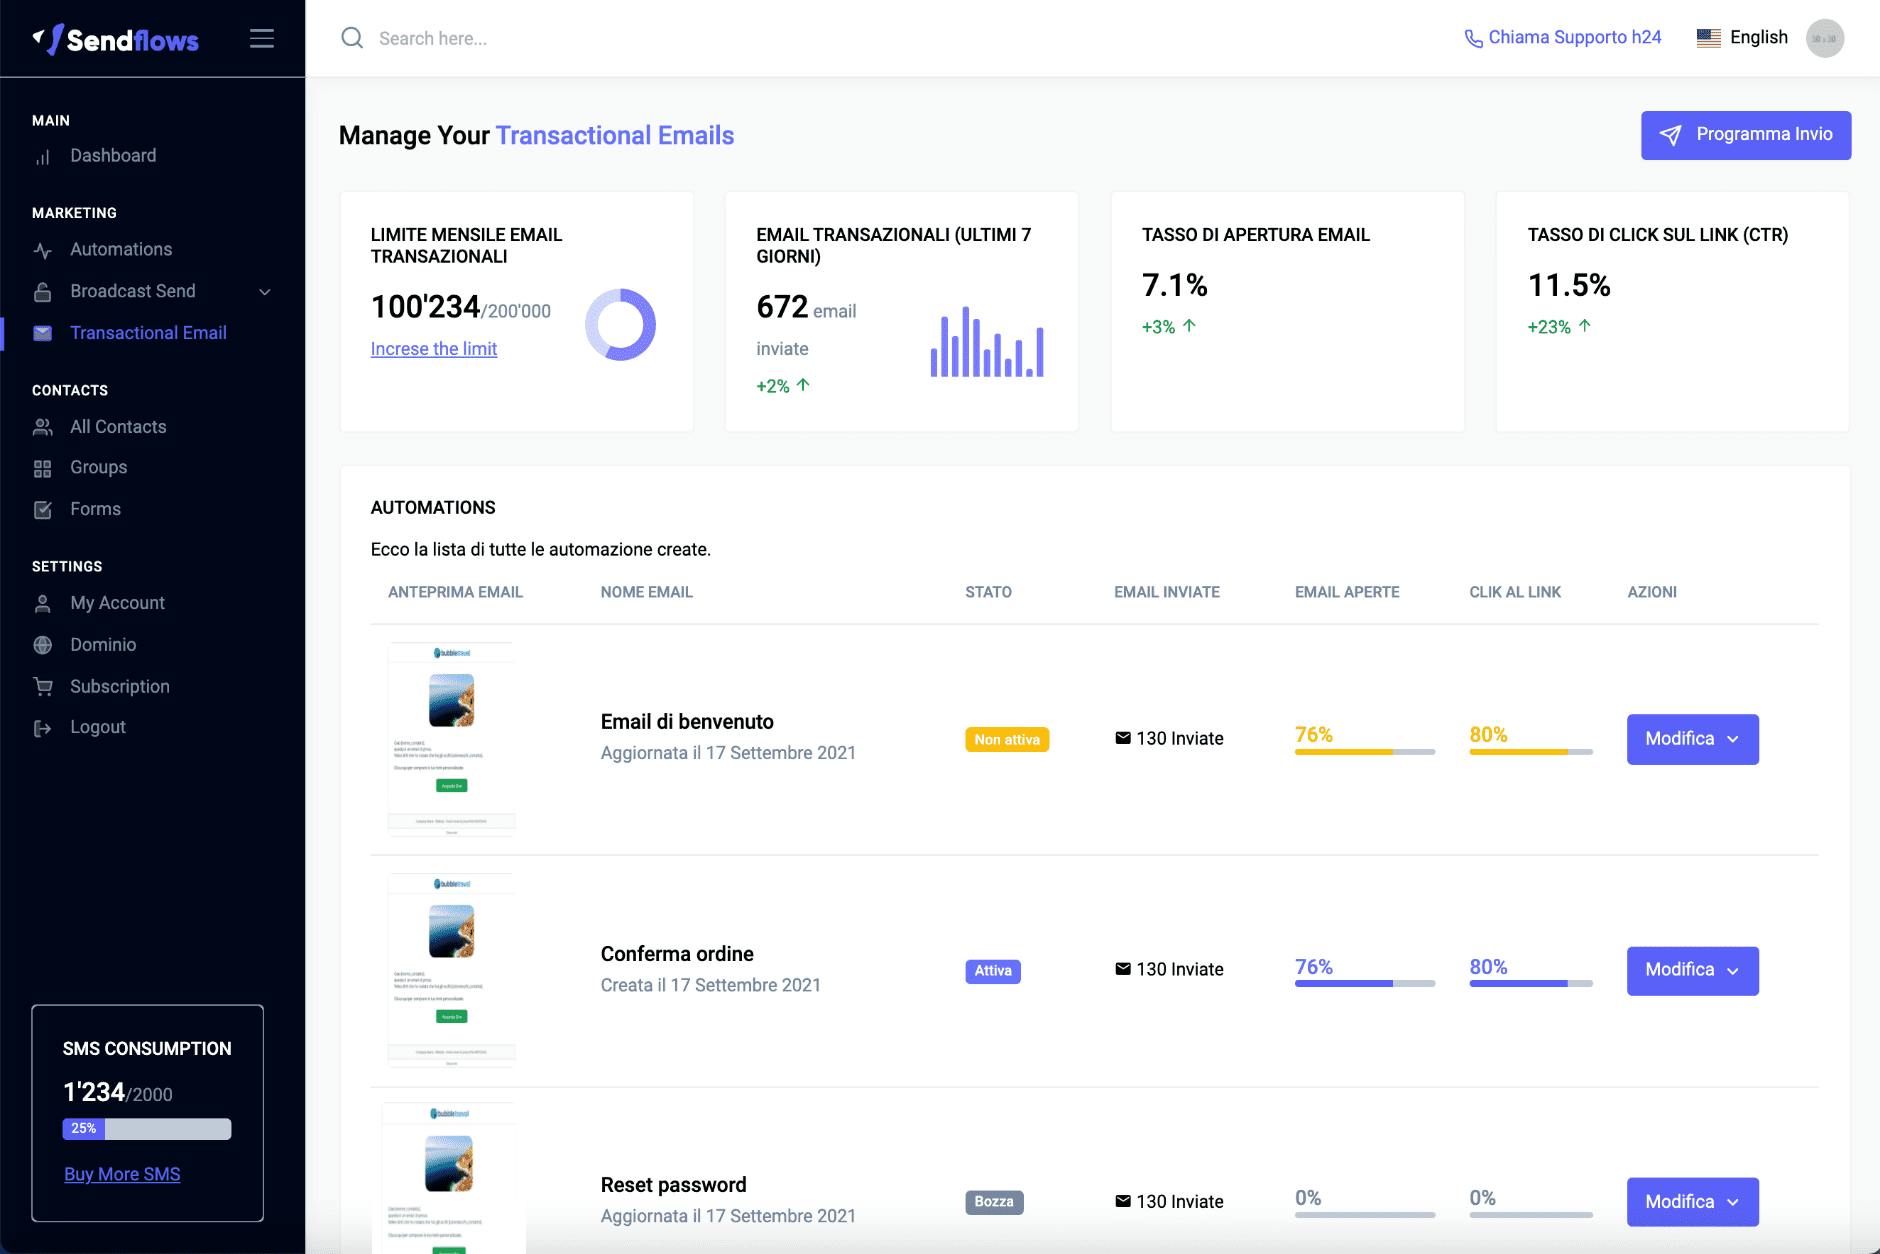1880x1254 pixels.
Task: Click the My Account person icon
Action: click(43, 604)
